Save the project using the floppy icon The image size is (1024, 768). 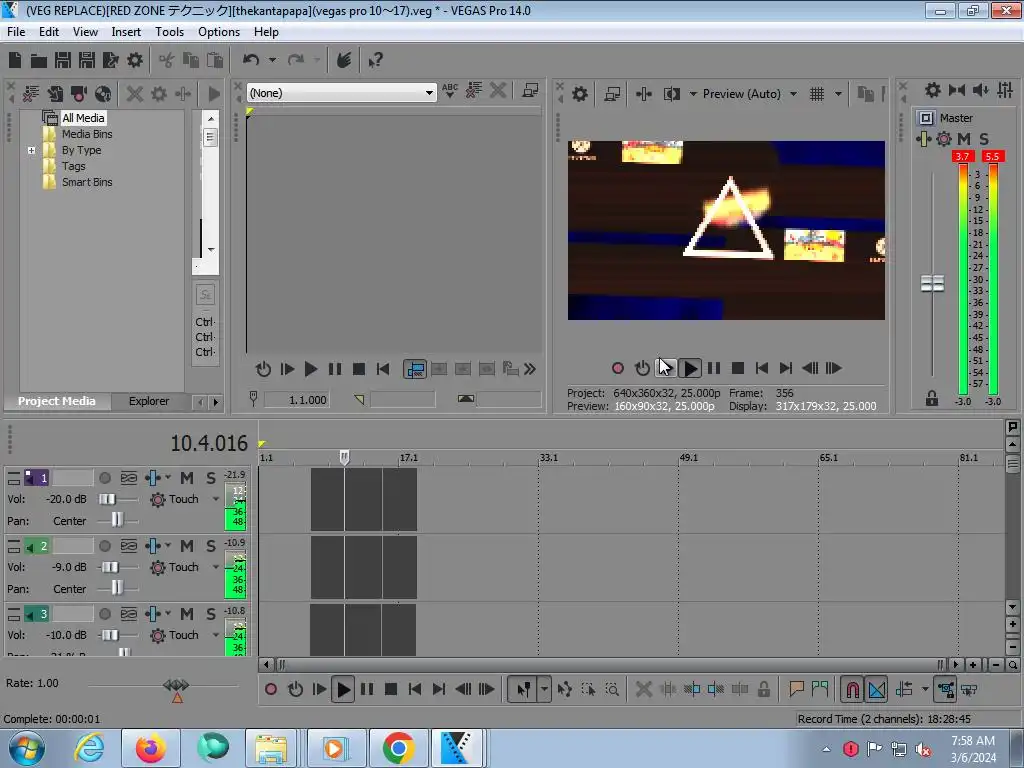pyautogui.click(x=63, y=61)
